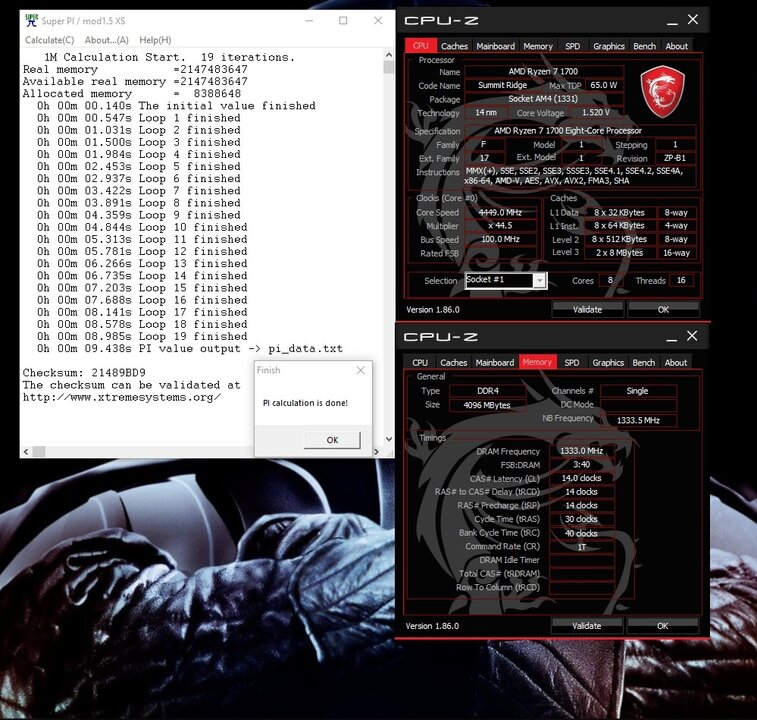
Task: Click Validate in the upper CPU-Z window
Action: (x=587, y=310)
